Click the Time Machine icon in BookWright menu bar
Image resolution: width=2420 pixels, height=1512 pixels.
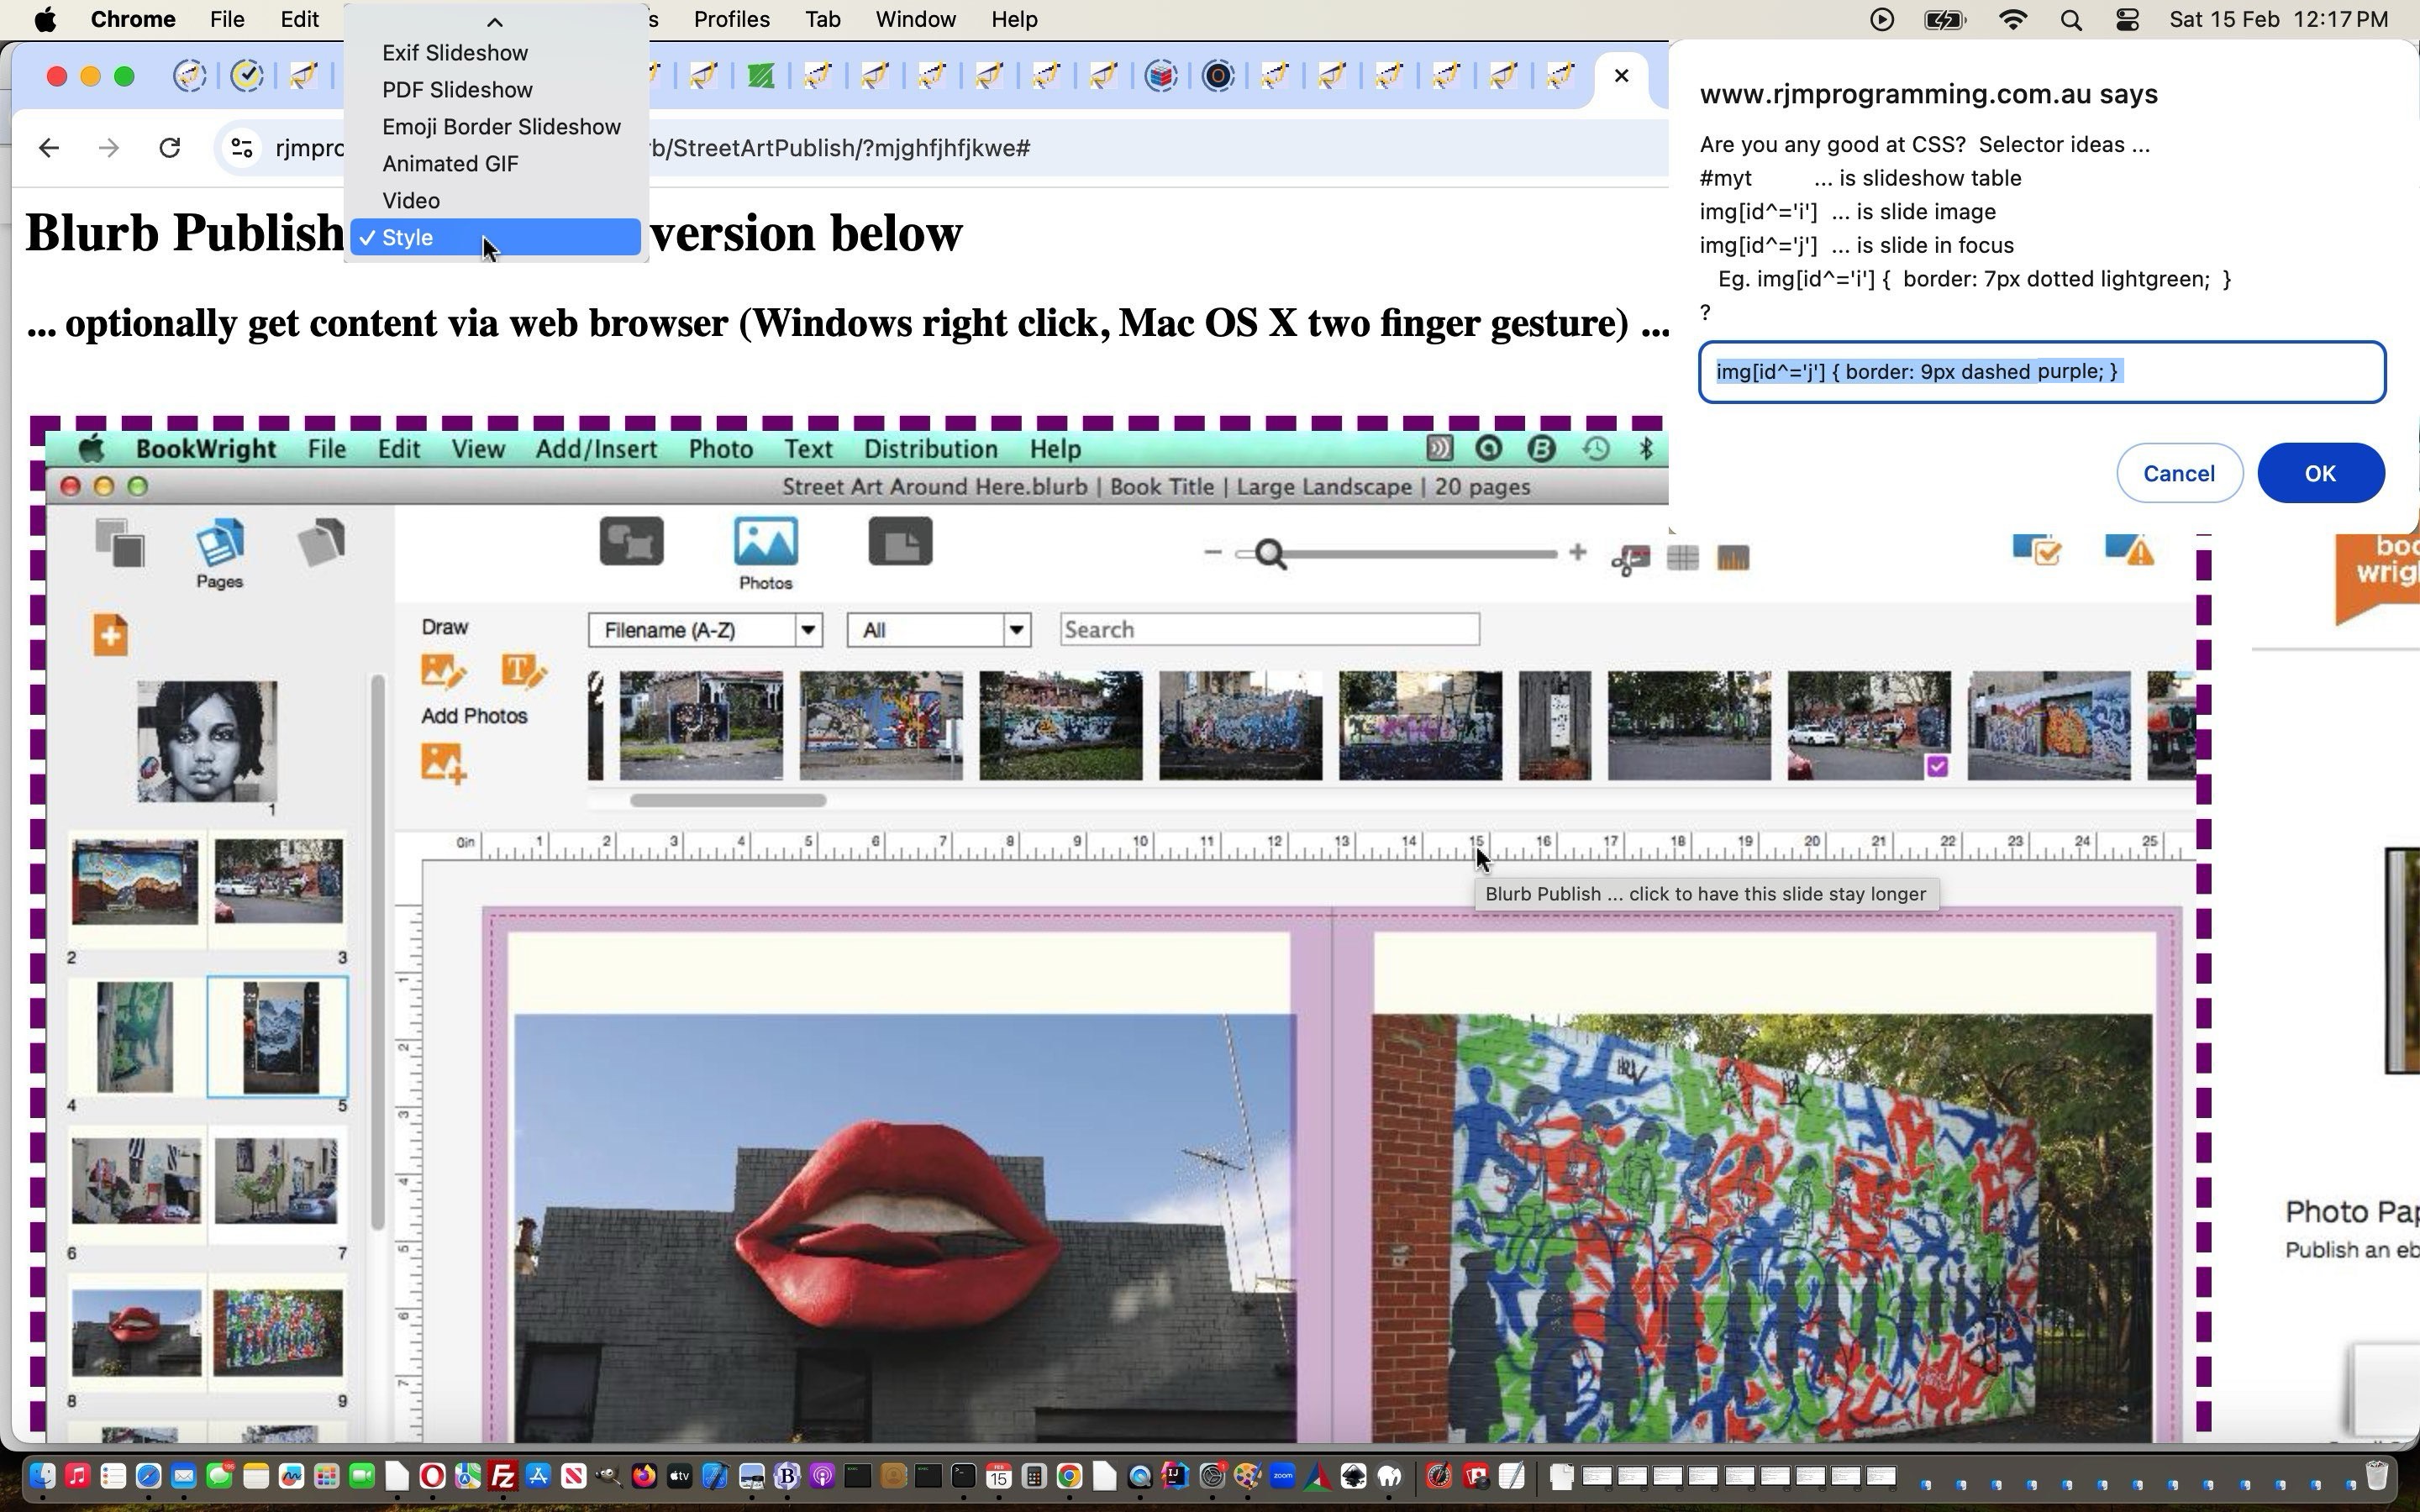click(1596, 448)
